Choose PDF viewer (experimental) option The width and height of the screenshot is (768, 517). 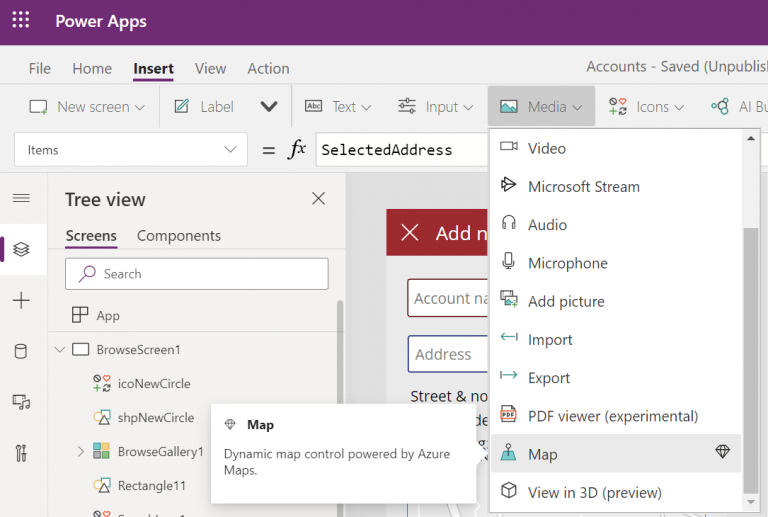tap(616, 416)
